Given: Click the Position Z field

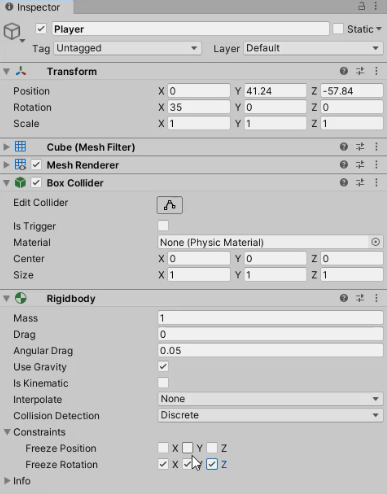Looking at the screenshot, I should click(352, 91).
